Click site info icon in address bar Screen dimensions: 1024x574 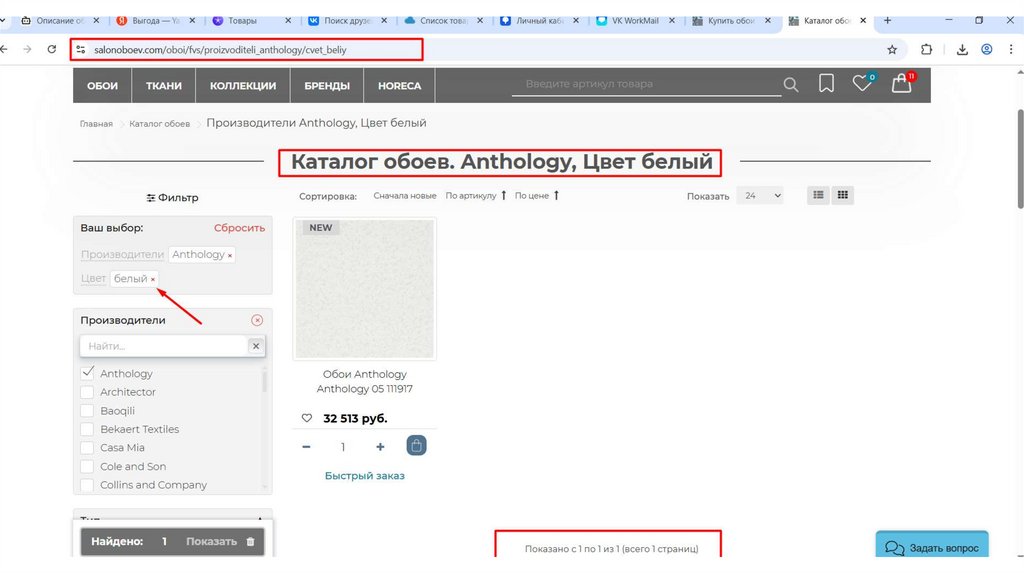coord(80,50)
